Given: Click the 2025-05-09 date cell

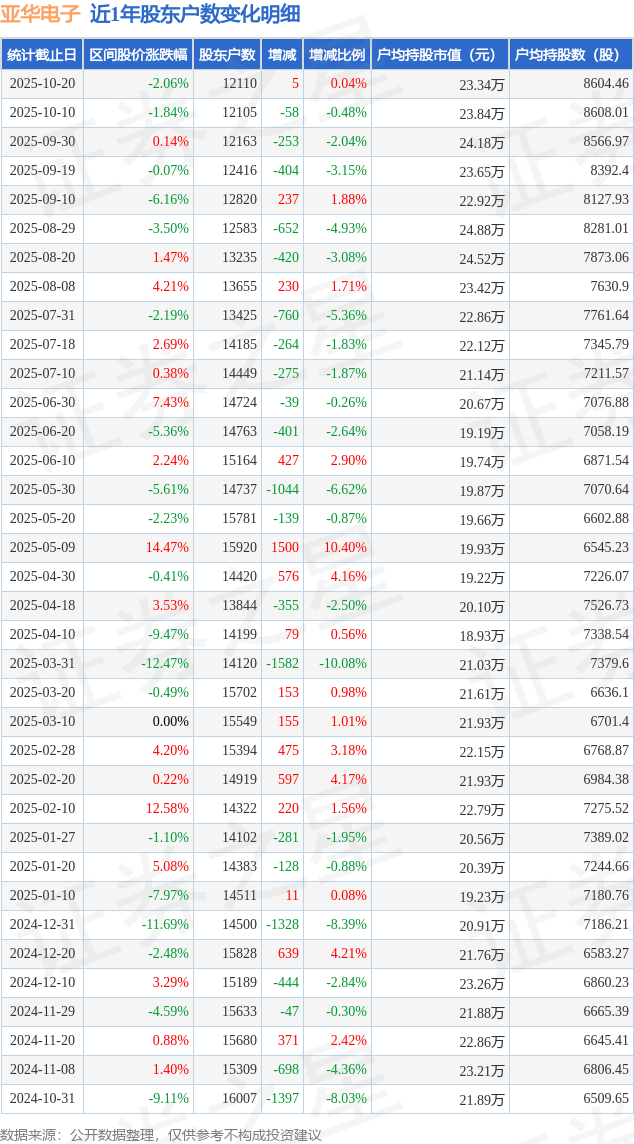Looking at the screenshot, I should click(x=42, y=548).
